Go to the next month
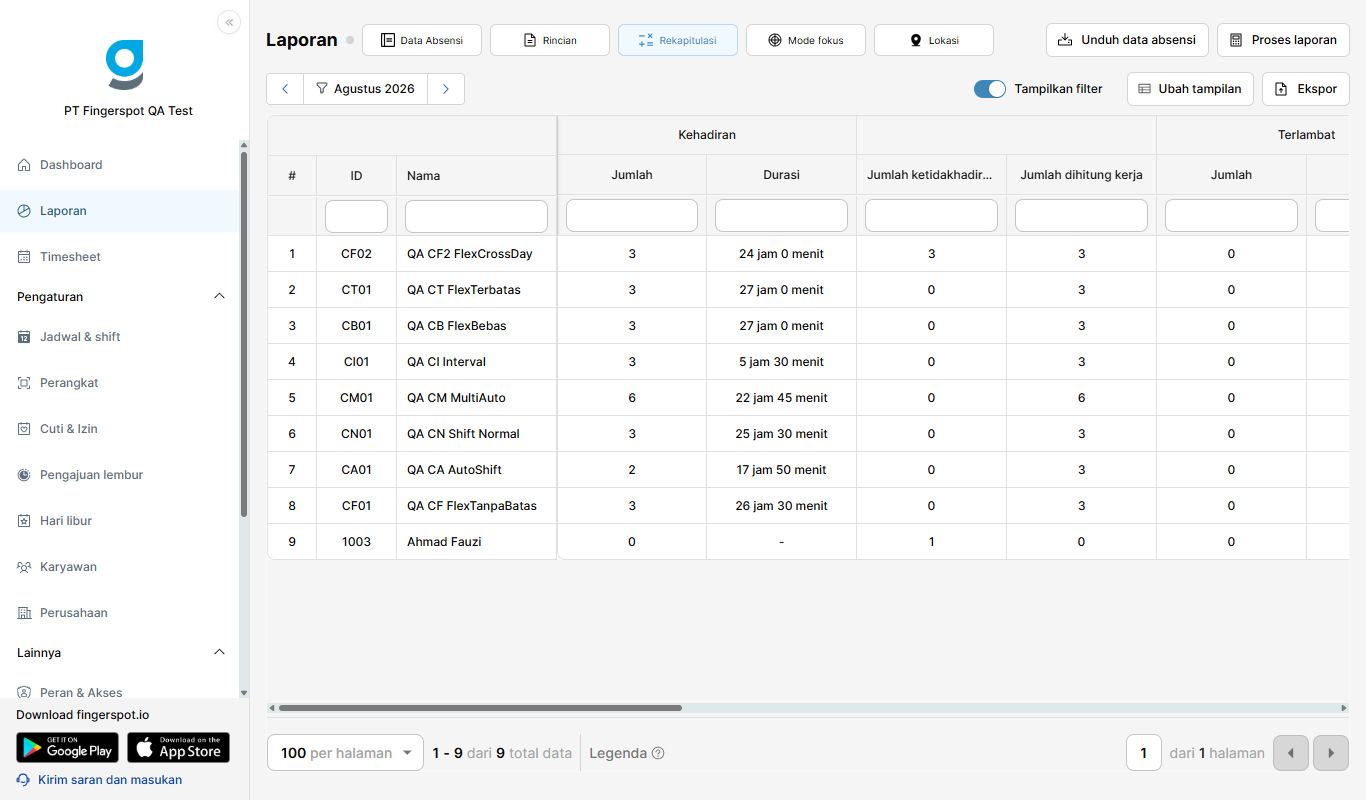 (x=446, y=89)
